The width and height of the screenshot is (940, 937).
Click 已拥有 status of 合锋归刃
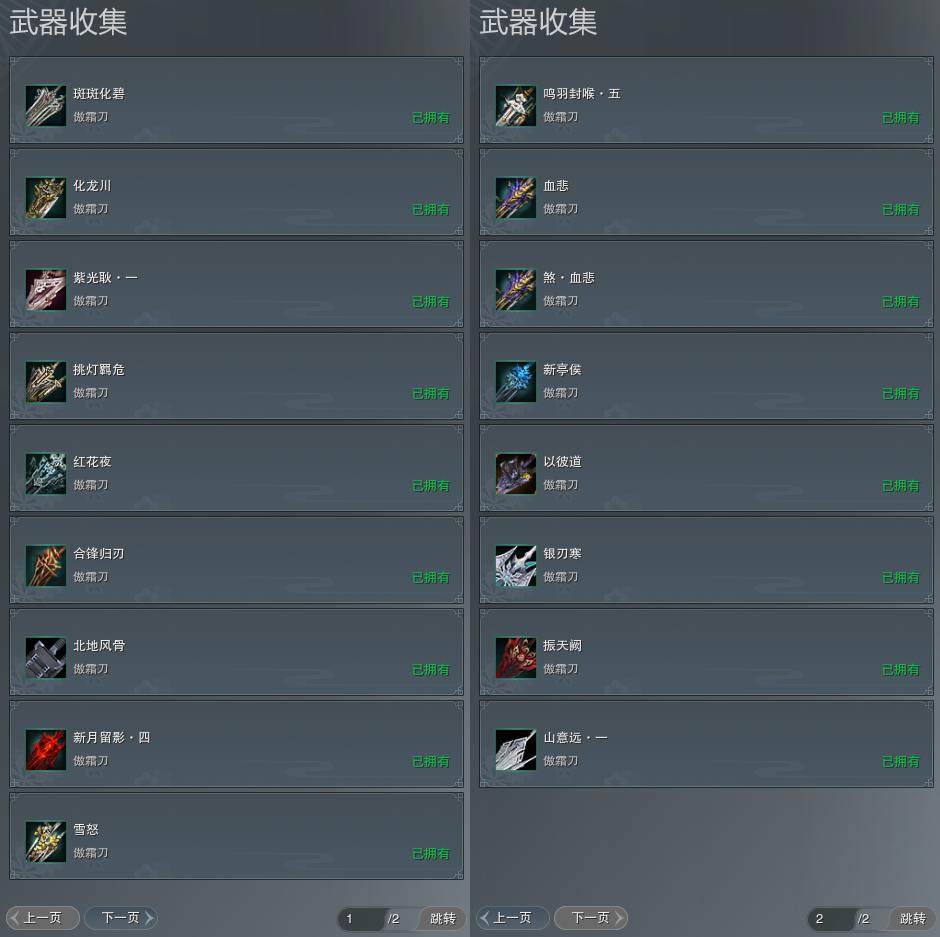tap(430, 577)
